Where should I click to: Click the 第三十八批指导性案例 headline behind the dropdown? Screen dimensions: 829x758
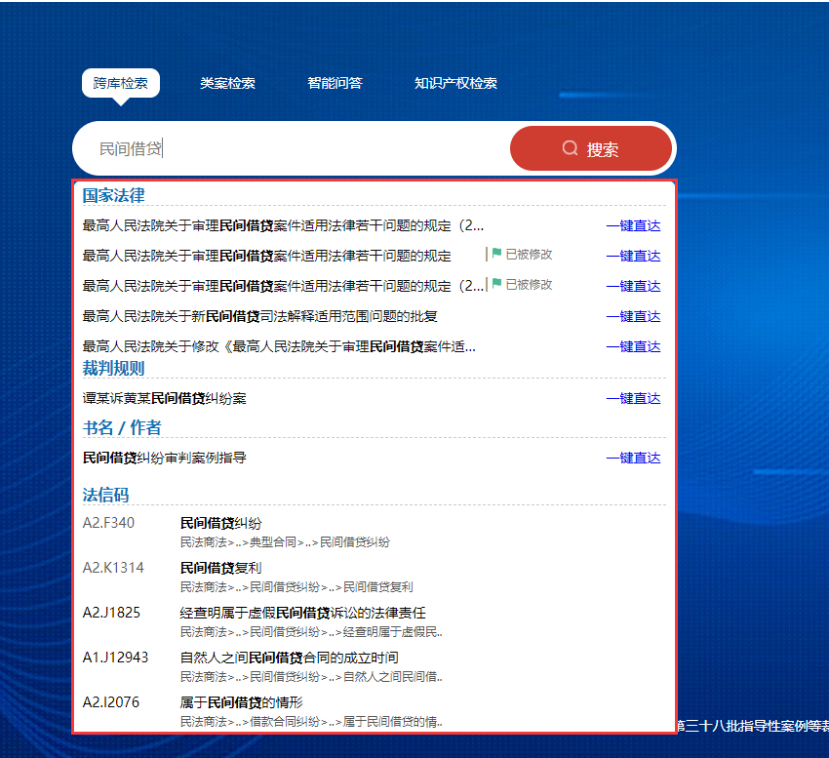click(x=753, y=726)
